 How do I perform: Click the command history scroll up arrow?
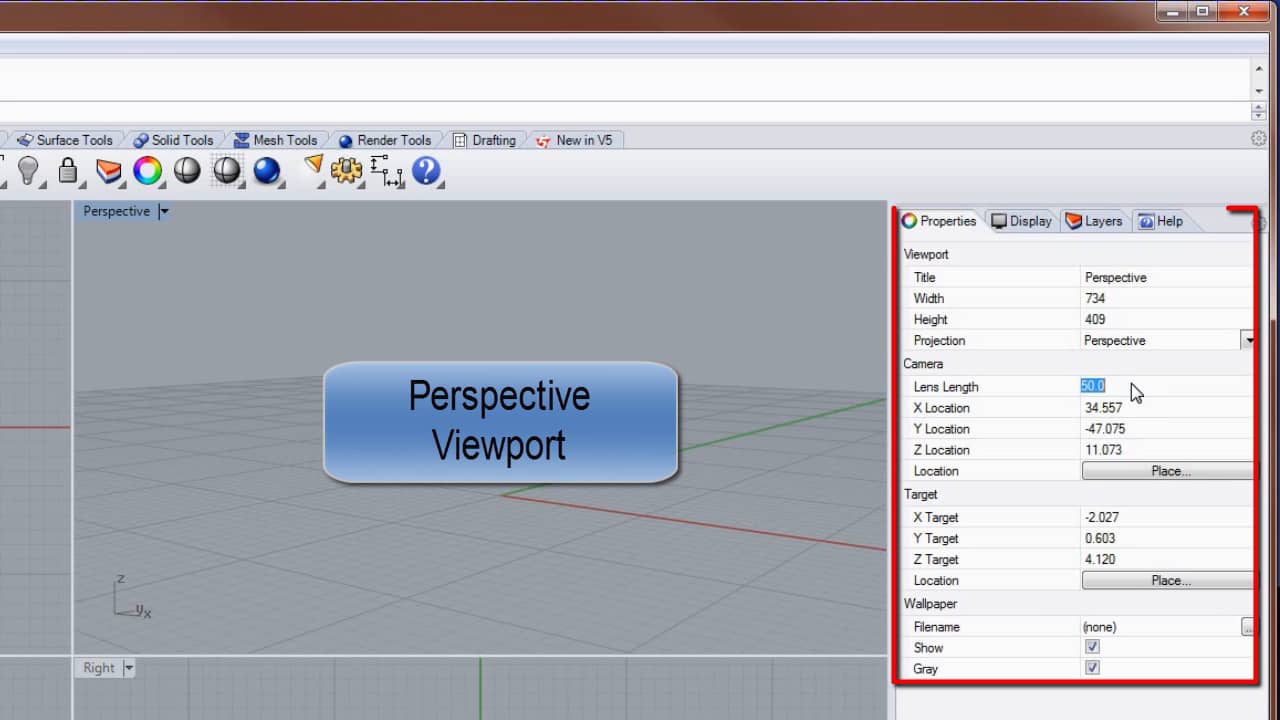point(1258,68)
